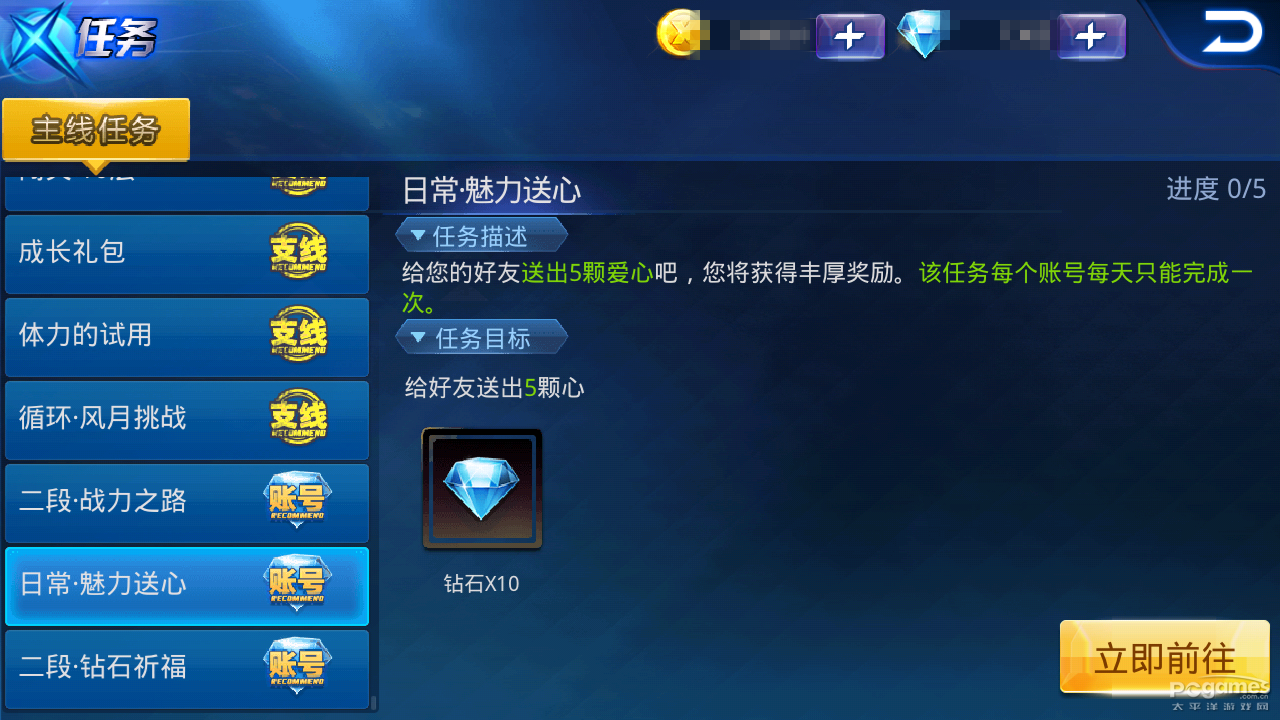Click the 立即前往 button

[1165, 657]
